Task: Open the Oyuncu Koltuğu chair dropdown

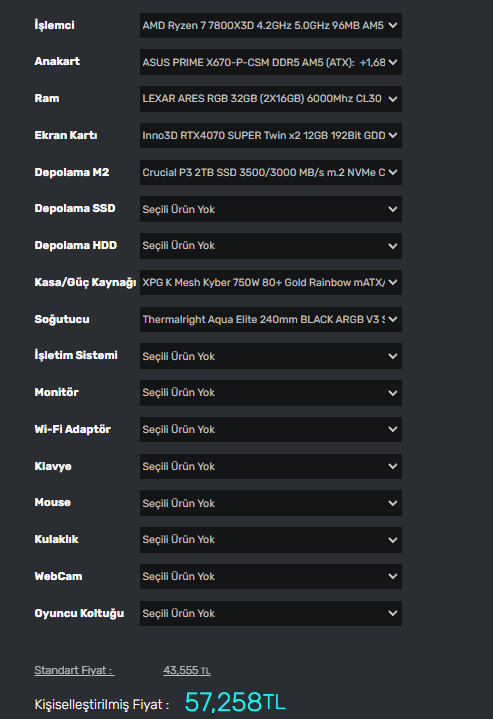Action: [x=271, y=613]
